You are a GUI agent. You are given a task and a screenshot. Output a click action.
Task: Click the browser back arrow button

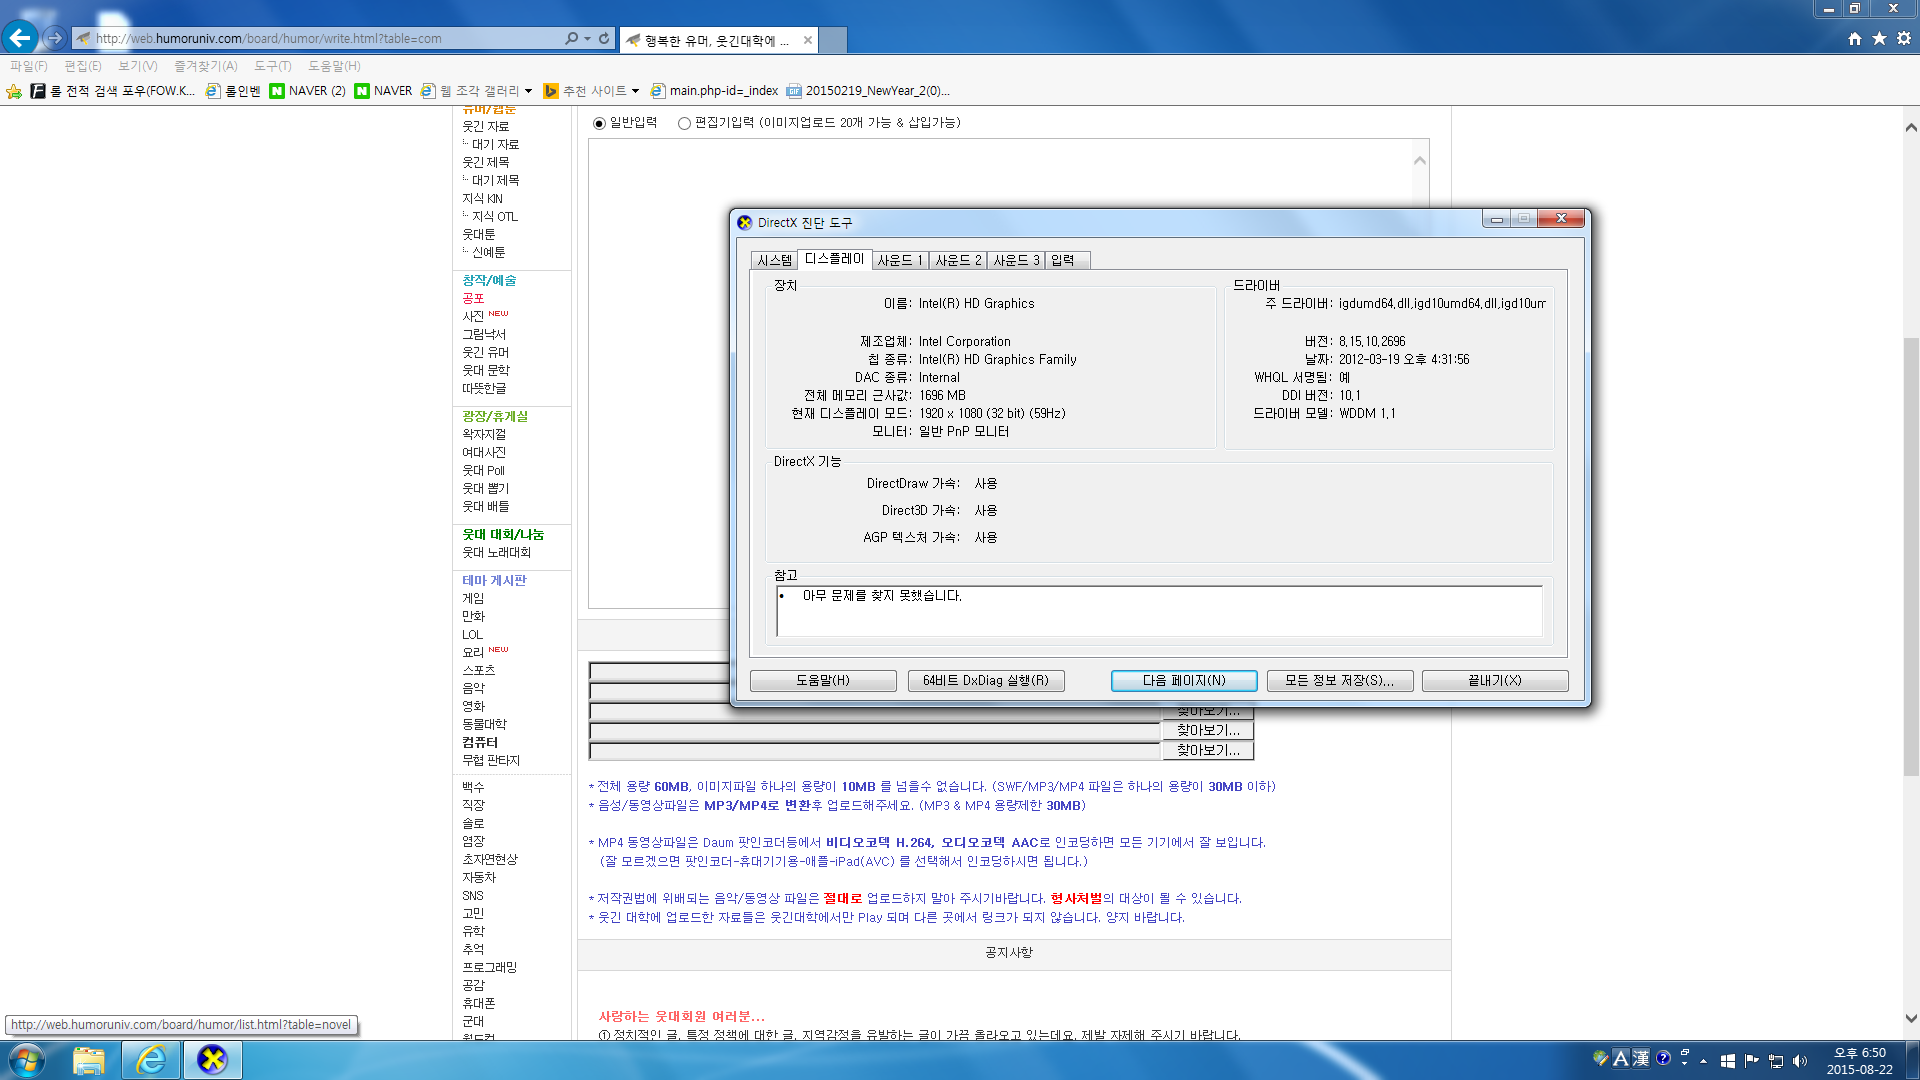[20, 38]
